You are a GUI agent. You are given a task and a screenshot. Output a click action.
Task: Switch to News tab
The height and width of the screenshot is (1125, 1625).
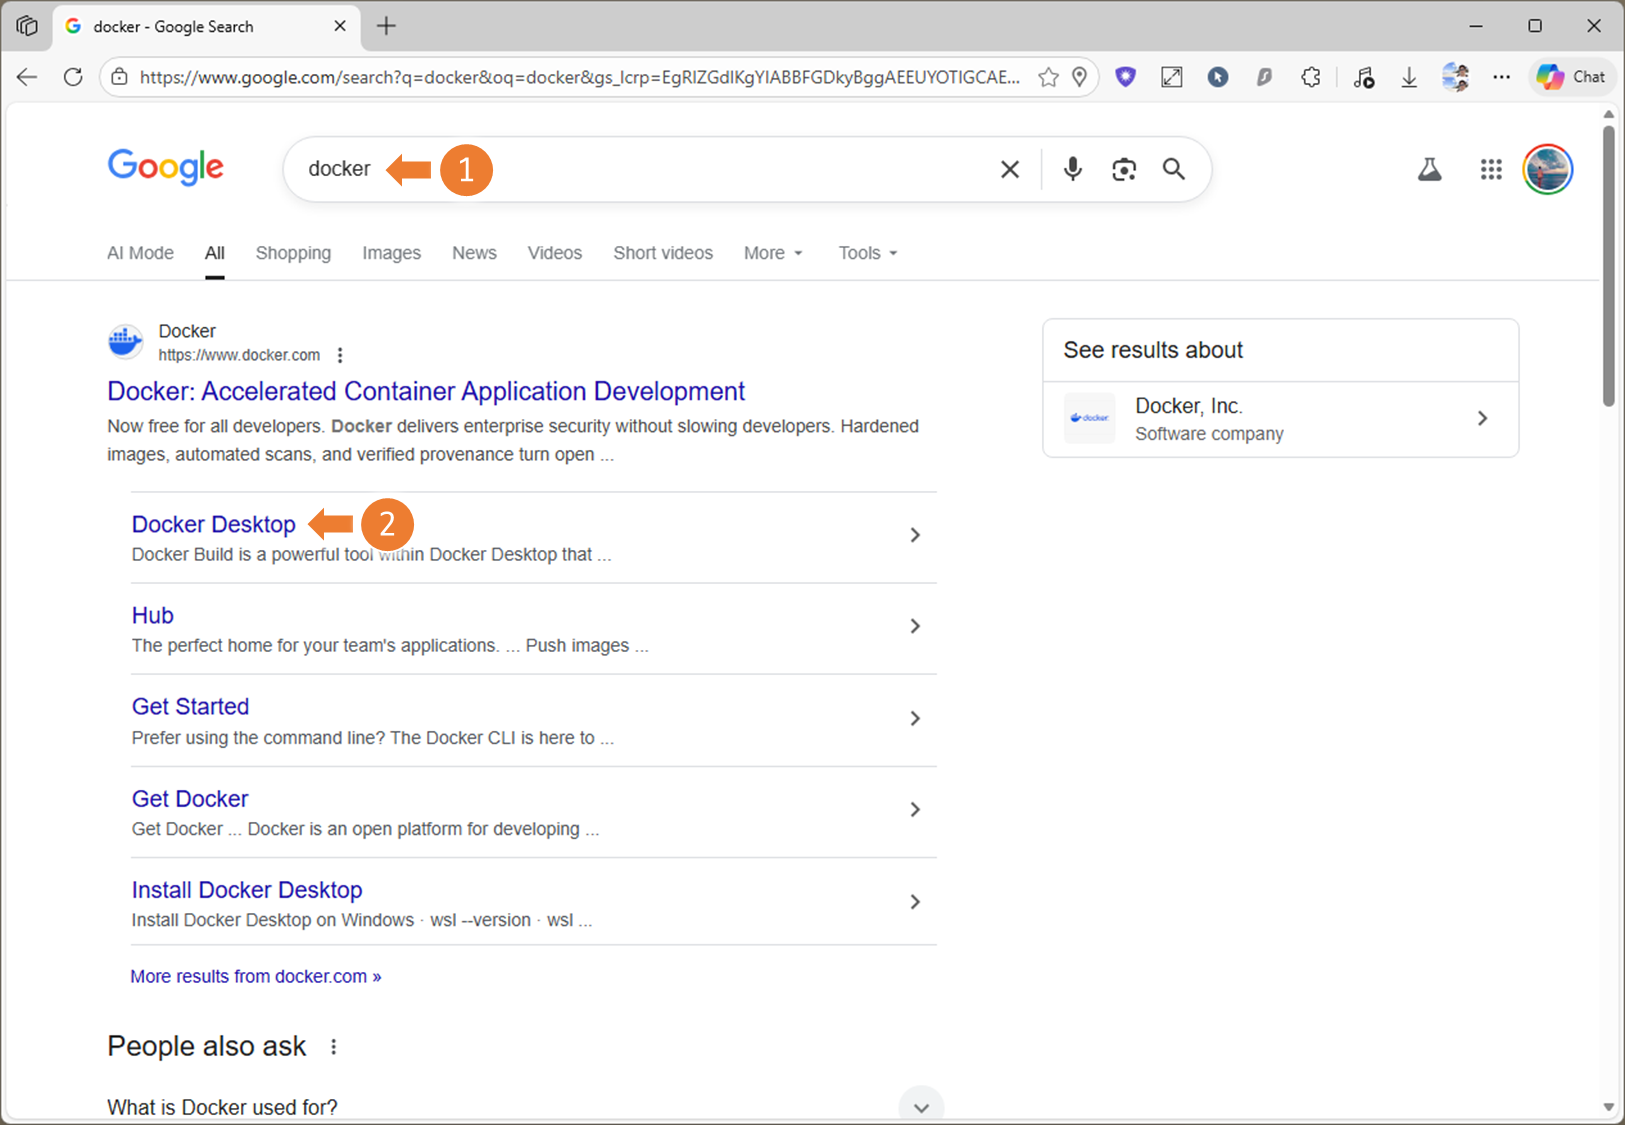[474, 253]
